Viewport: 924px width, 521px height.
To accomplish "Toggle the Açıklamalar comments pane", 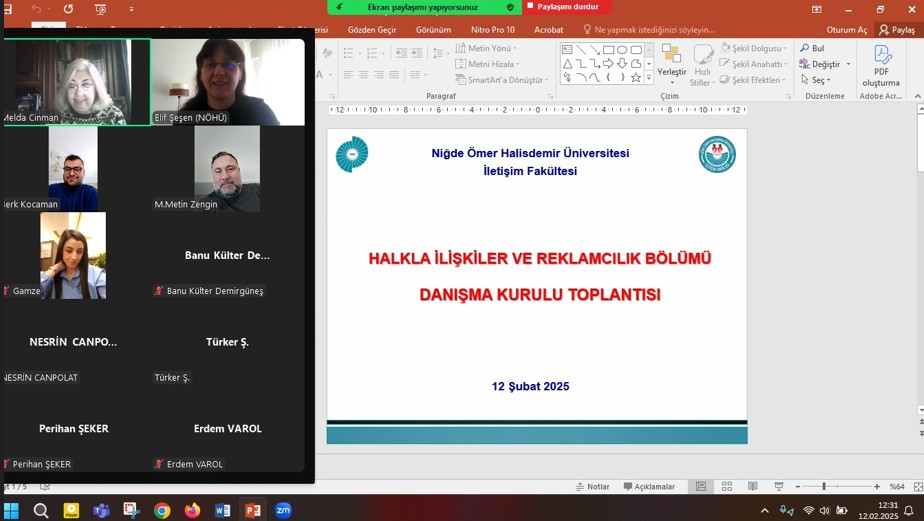I will click(649, 487).
